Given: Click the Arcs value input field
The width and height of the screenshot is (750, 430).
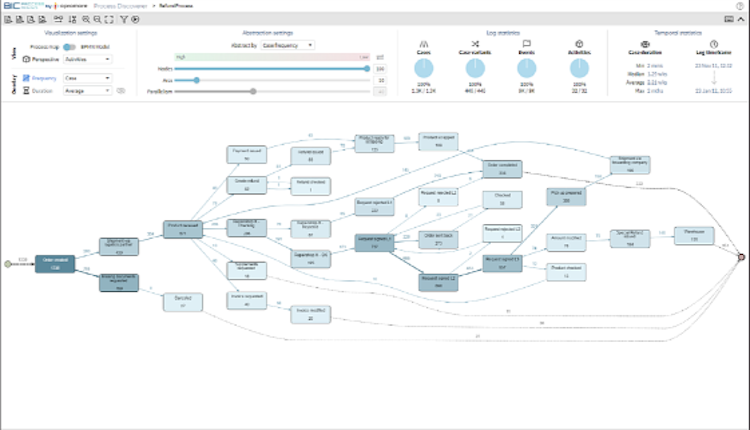Looking at the screenshot, I should coord(380,80).
